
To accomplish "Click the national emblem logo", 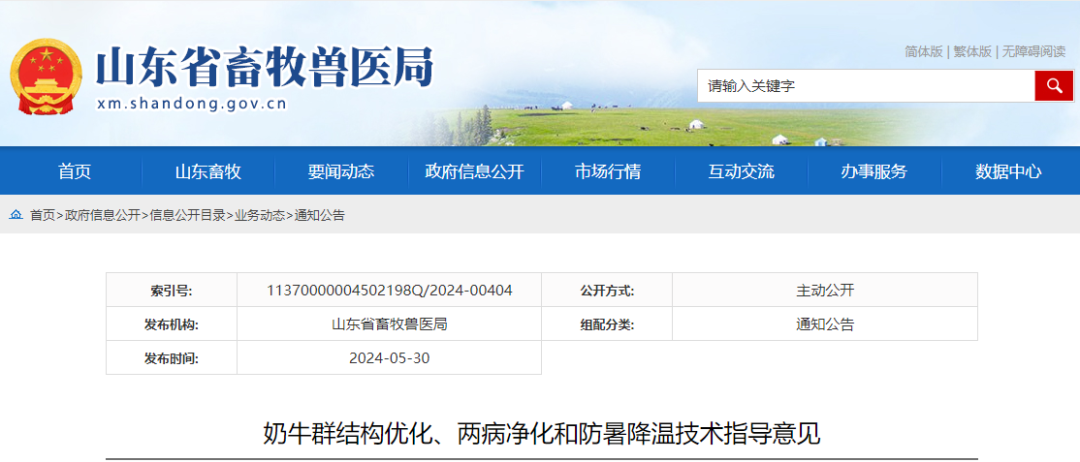I will coord(46,77).
